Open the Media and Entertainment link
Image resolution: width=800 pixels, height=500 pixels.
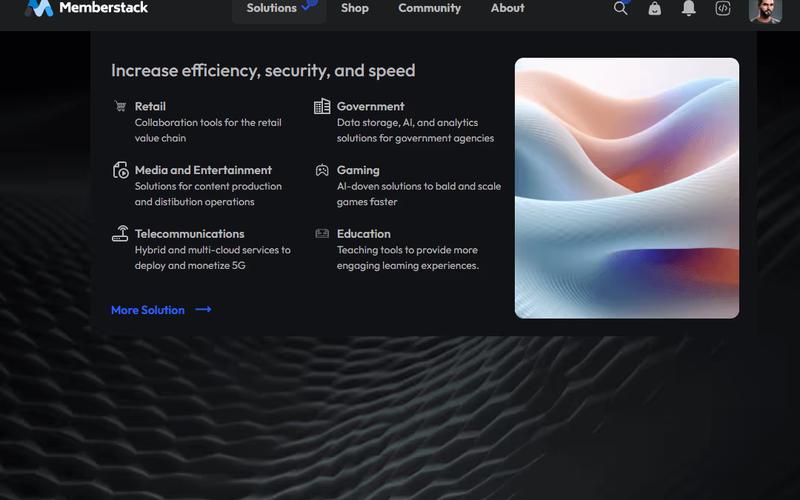click(x=203, y=170)
